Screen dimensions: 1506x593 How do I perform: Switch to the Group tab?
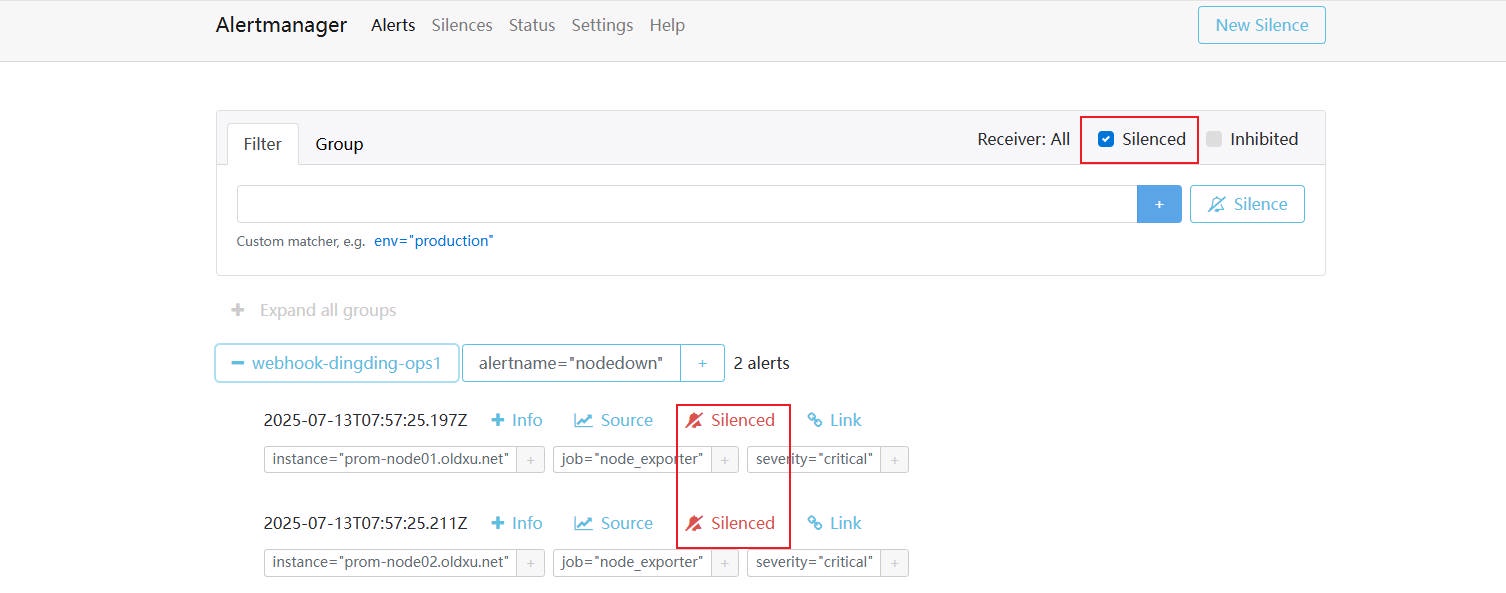click(x=339, y=145)
